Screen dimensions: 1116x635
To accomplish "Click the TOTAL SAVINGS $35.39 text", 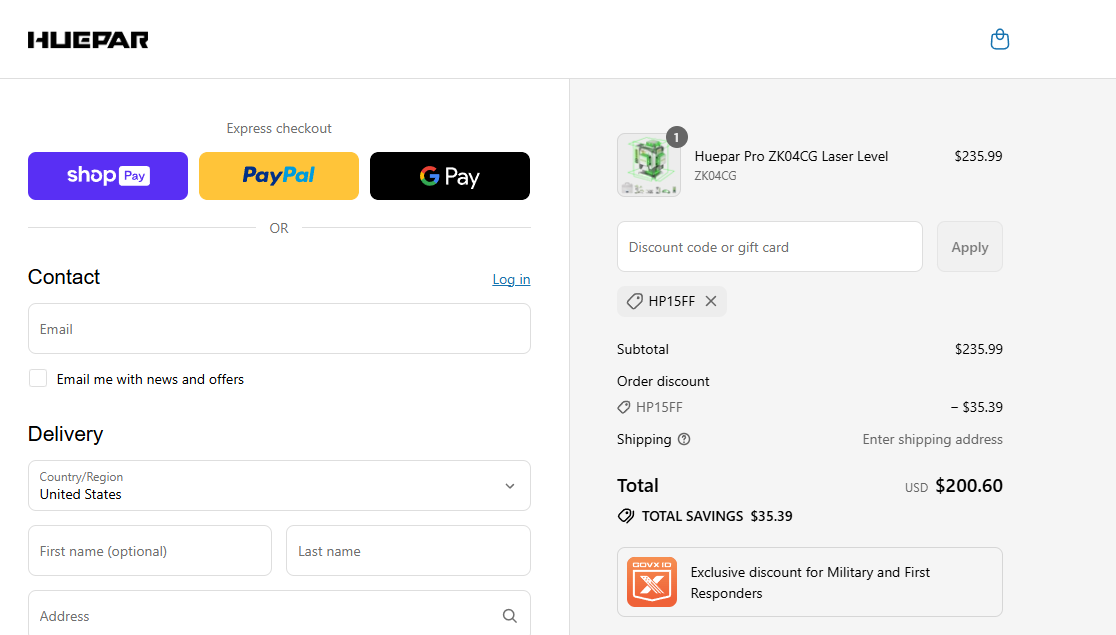I will 717,516.
